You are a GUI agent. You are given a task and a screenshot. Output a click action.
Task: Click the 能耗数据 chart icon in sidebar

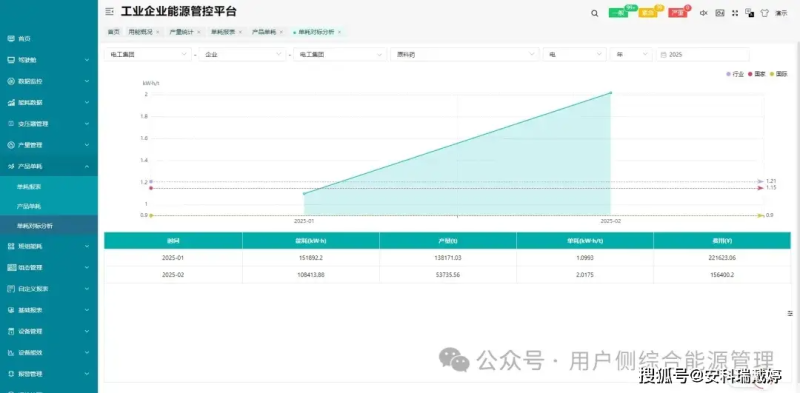[x=11, y=103]
